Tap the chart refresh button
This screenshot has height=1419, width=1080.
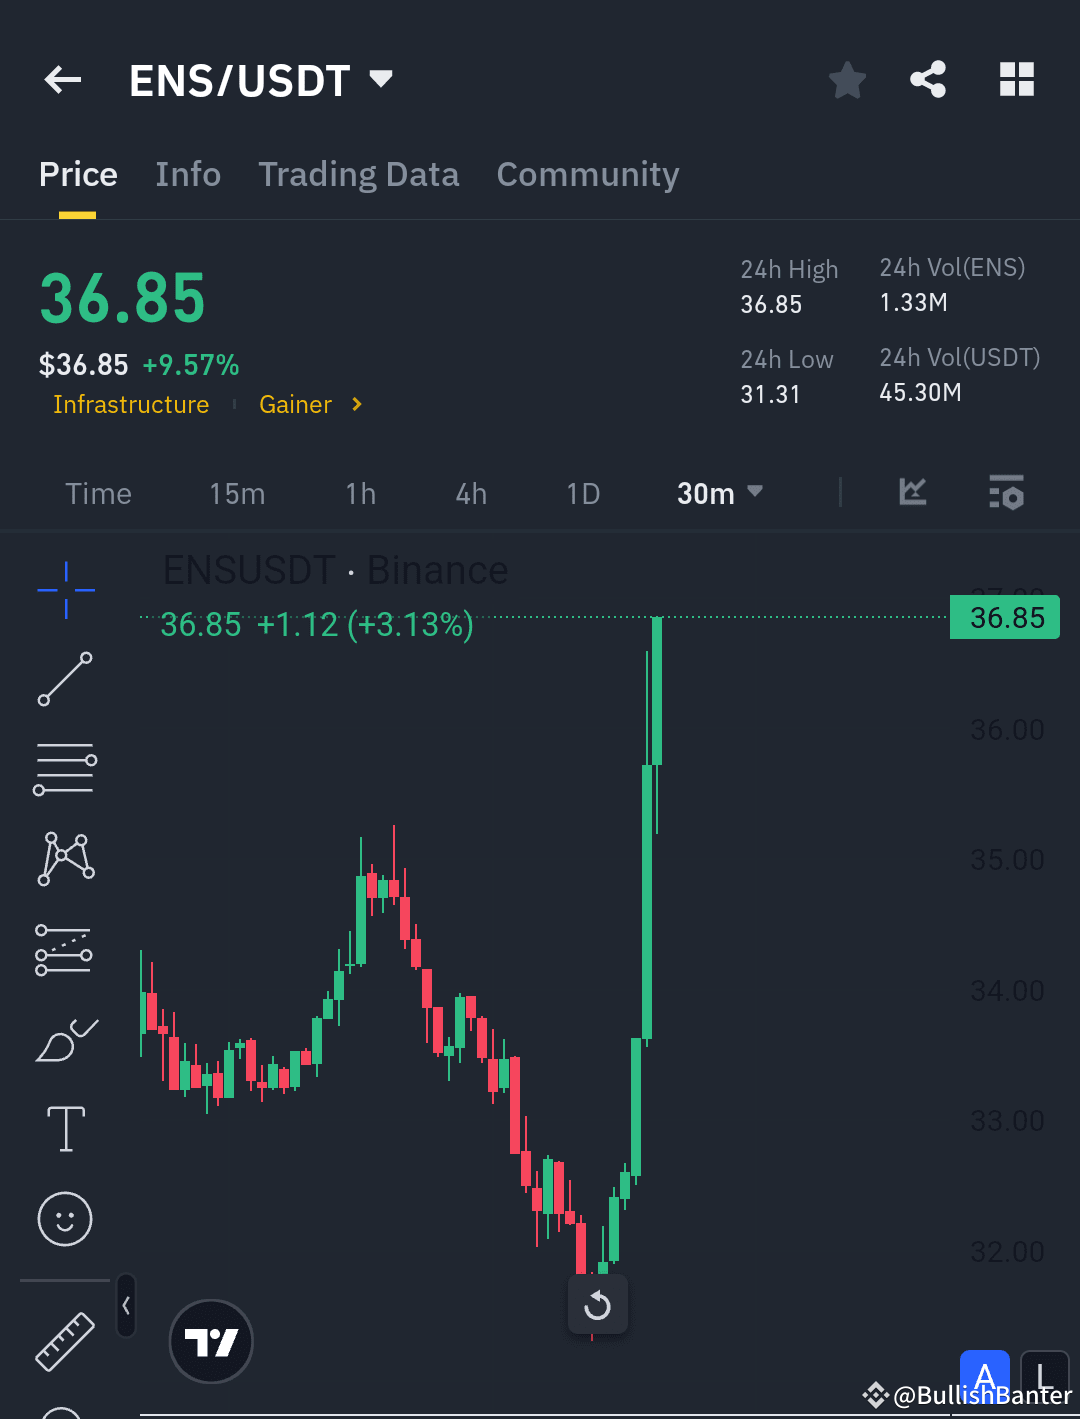(x=597, y=1304)
